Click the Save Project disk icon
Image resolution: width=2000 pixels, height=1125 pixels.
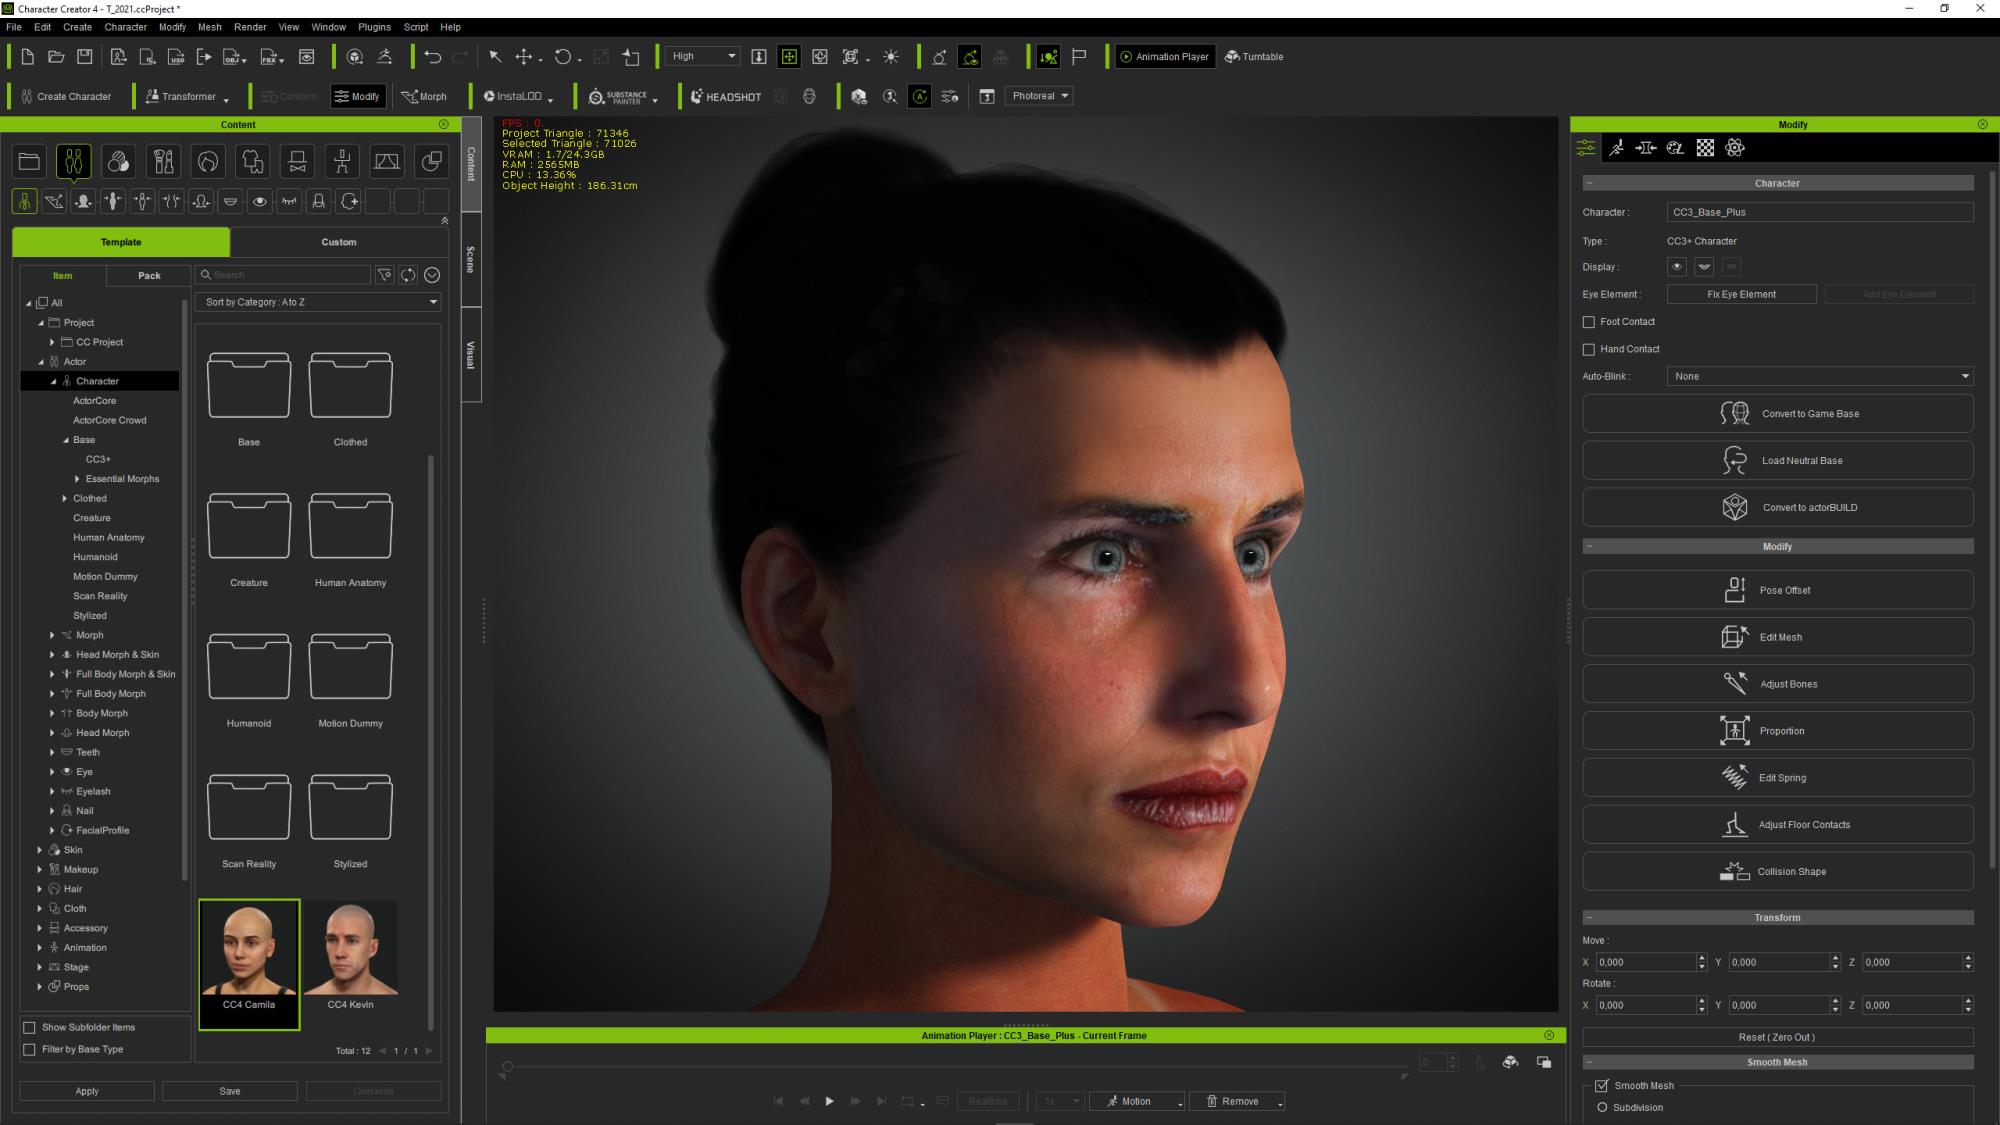pyautogui.click(x=85, y=57)
